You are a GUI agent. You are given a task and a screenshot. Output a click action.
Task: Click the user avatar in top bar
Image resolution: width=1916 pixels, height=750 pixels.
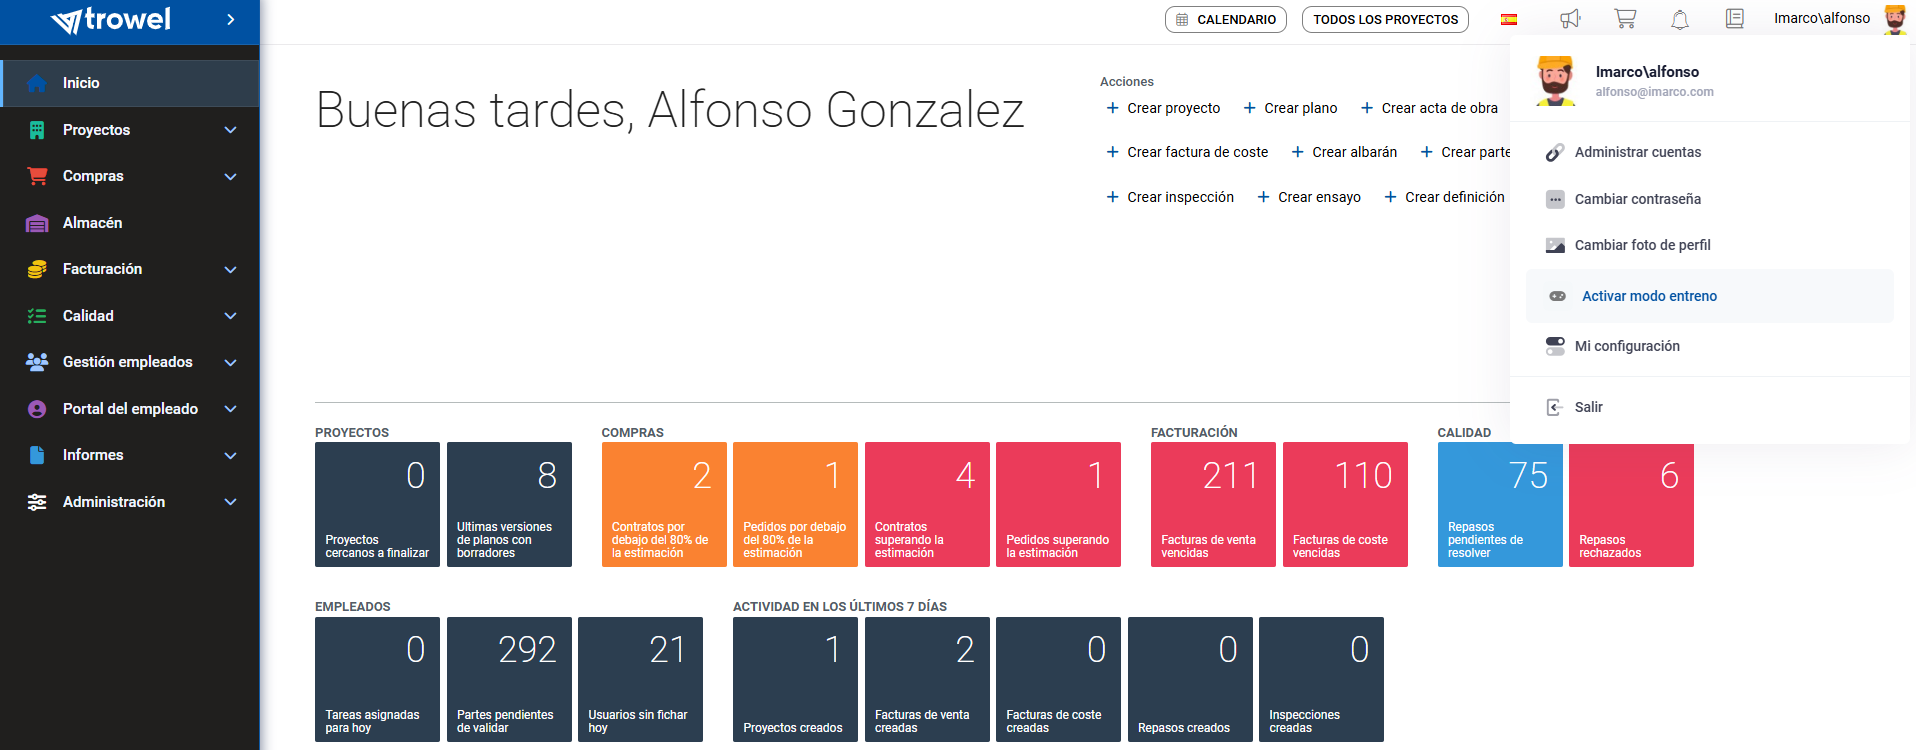1894,19
